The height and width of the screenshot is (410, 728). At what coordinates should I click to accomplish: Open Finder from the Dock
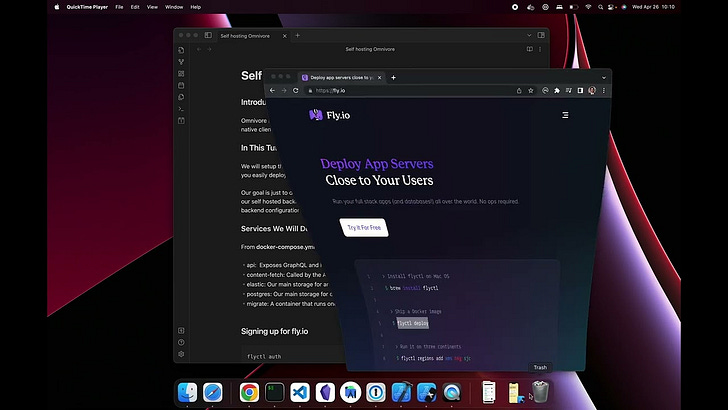[x=188, y=392]
